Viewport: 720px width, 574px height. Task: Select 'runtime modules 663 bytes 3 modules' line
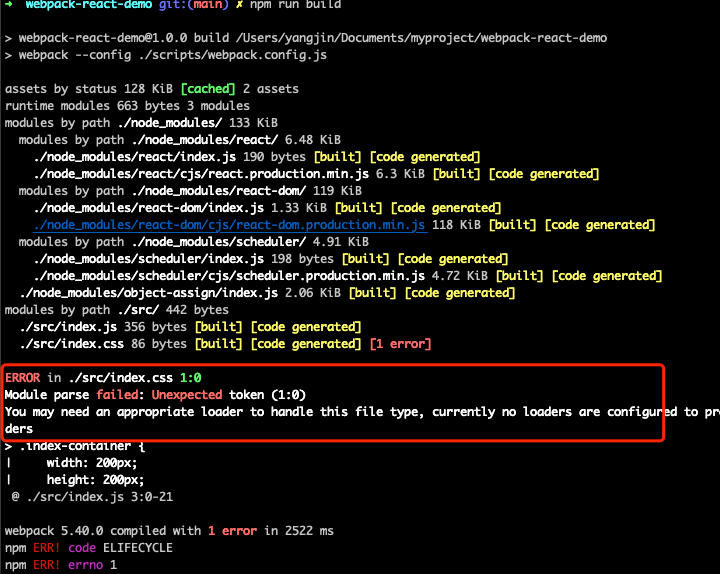pyautogui.click(x=127, y=106)
